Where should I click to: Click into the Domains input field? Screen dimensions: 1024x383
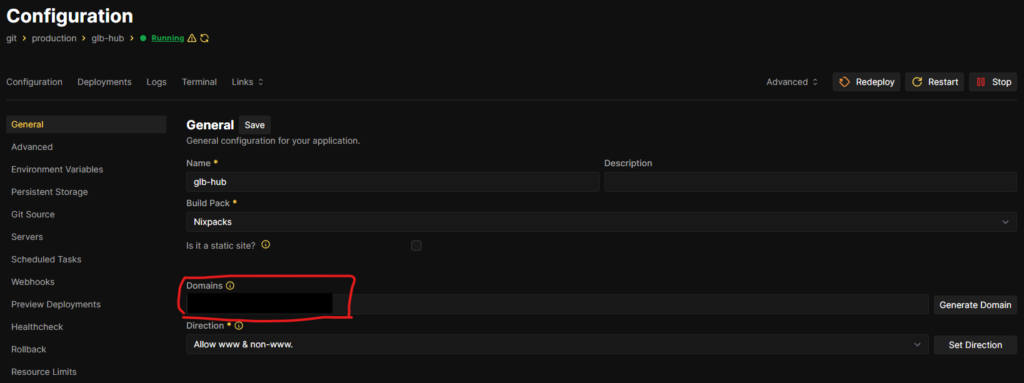coord(557,304)
